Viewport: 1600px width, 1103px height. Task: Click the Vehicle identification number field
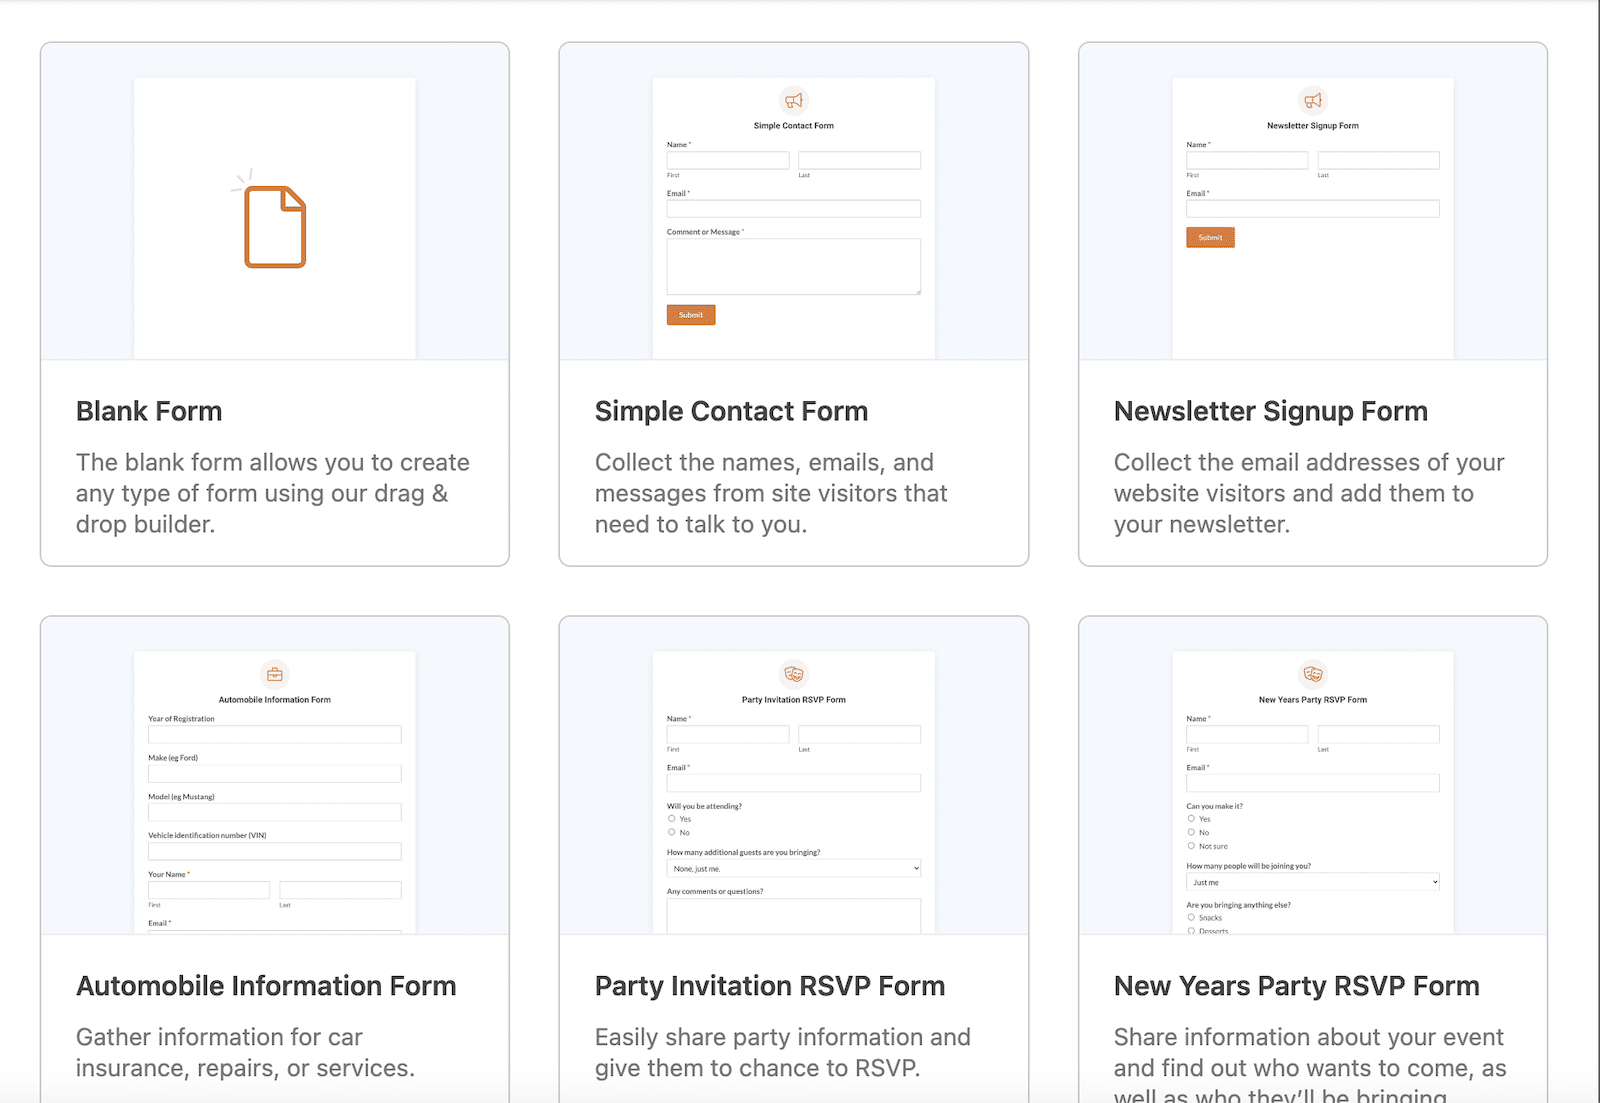[274, 850]
